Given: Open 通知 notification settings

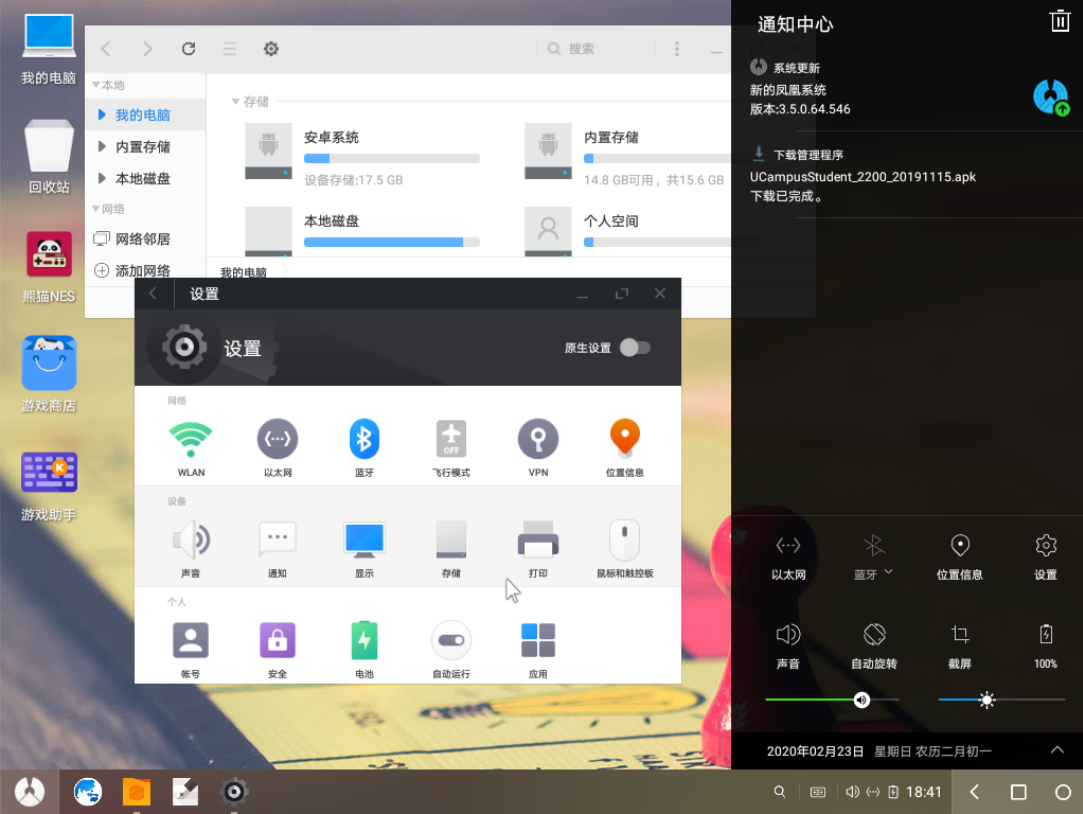Looking at the screenshot, I should click(x=278, y=549).
